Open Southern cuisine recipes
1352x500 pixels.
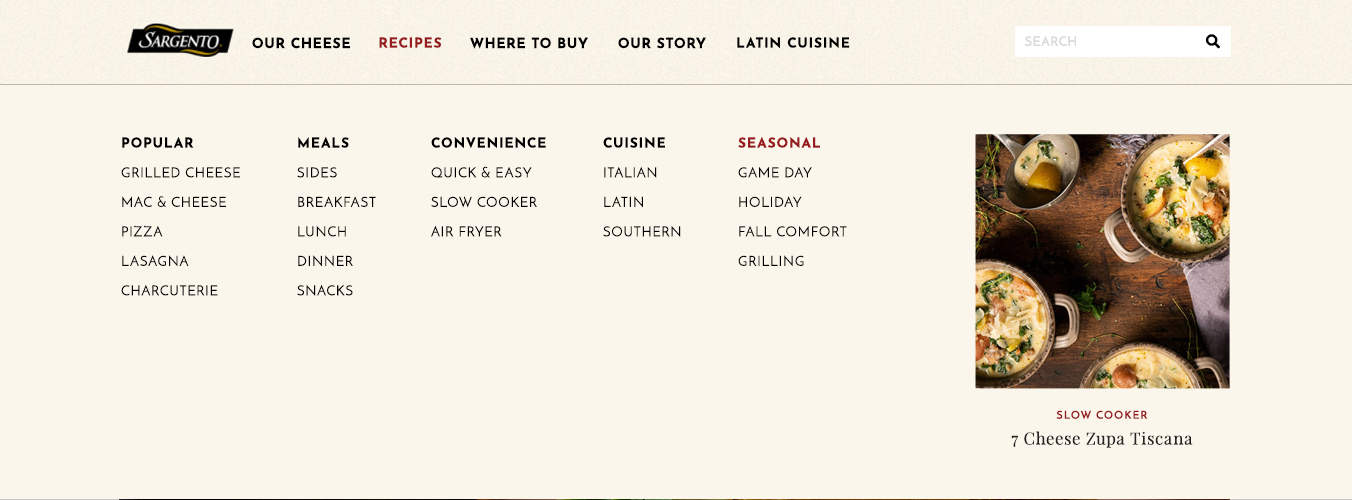coord(642,232)
